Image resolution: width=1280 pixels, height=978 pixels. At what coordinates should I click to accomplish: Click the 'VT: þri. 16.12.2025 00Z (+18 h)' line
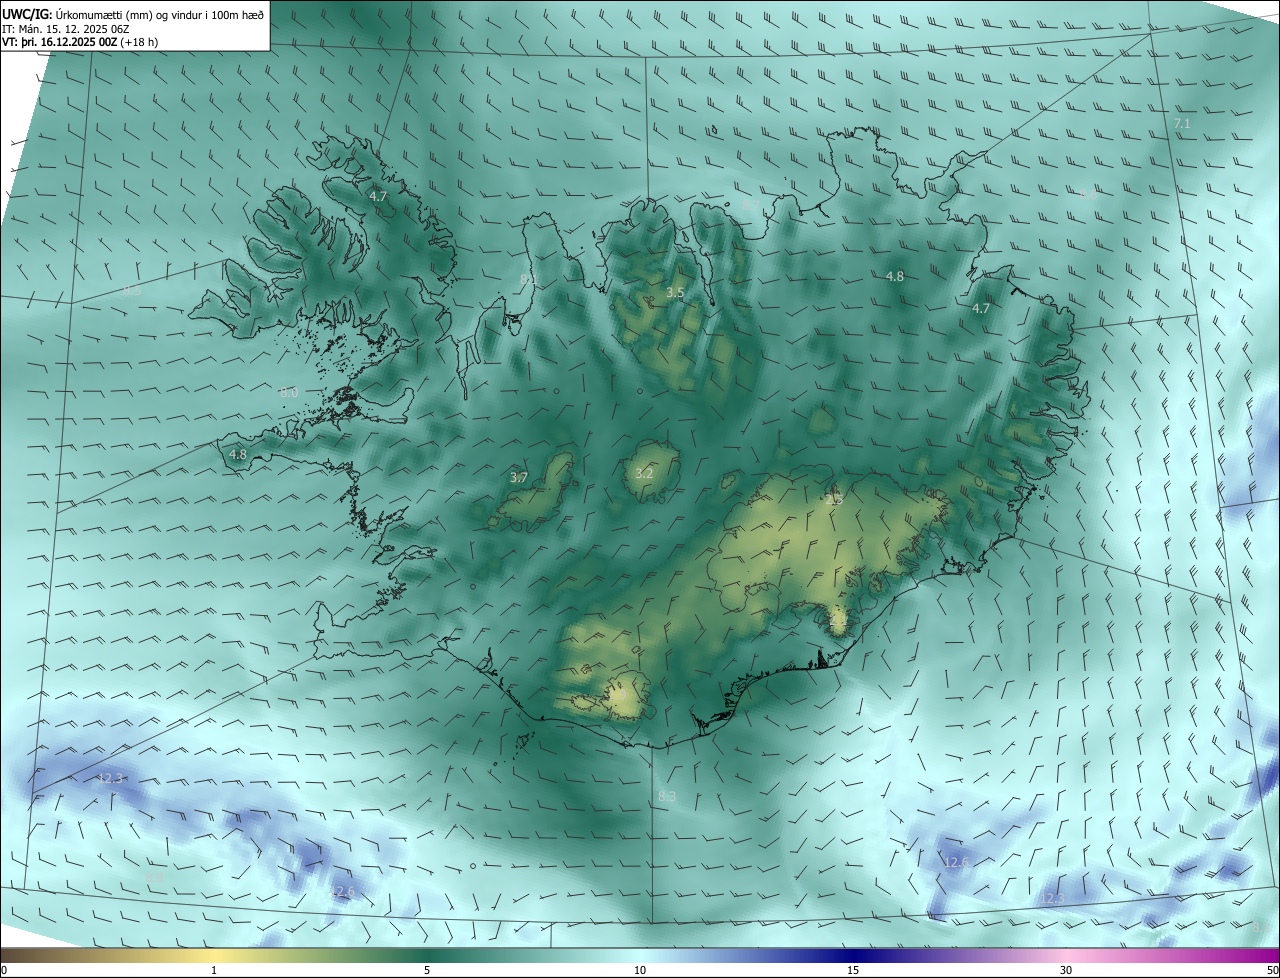click(80, 42)
